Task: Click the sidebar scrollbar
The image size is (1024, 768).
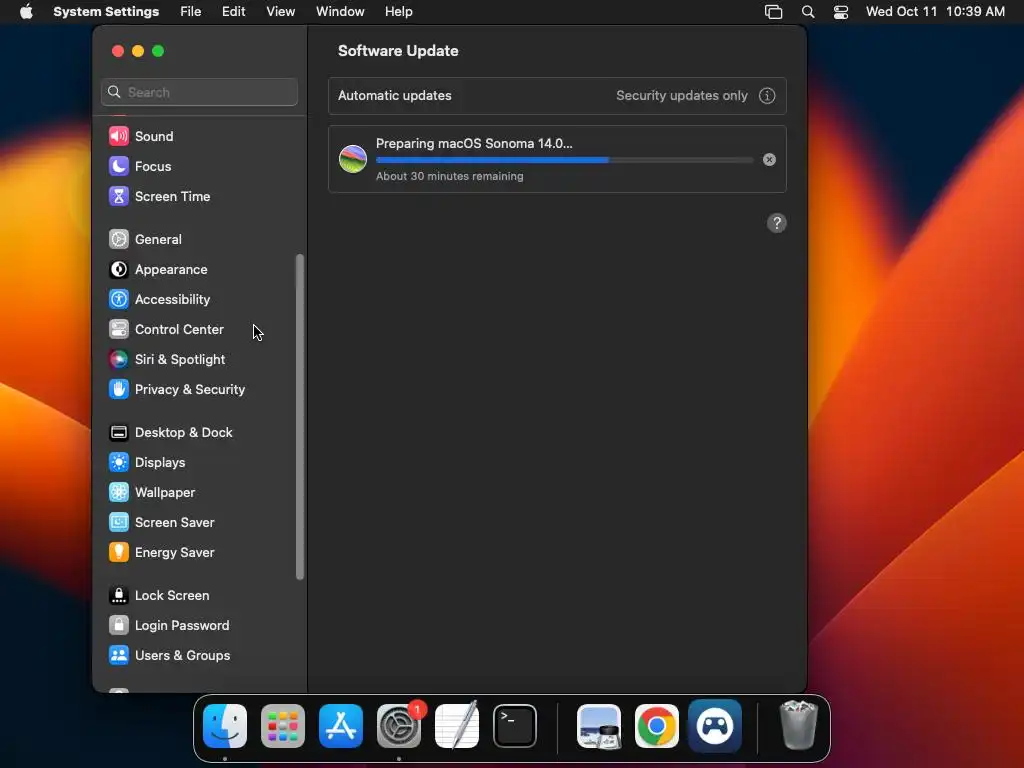Action: pyautogui.click(x=300, y=417)
